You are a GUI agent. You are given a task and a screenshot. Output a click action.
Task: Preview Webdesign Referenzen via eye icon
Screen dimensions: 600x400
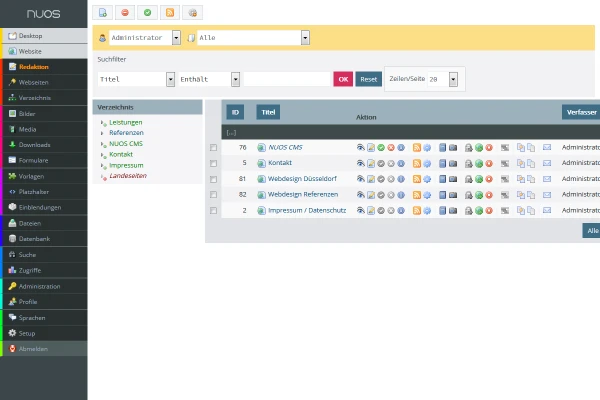[x=360, y=195]
